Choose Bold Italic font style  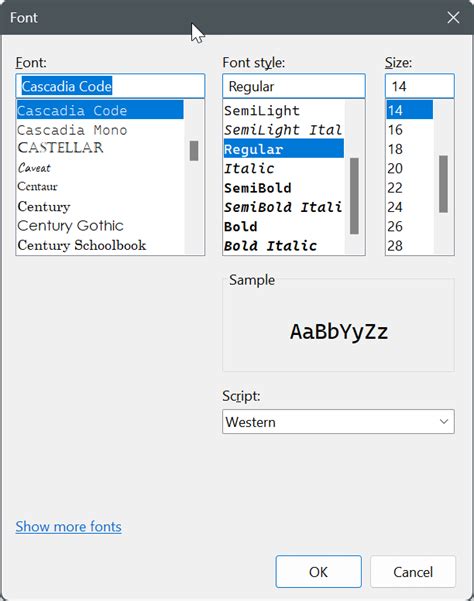point(284,245)
